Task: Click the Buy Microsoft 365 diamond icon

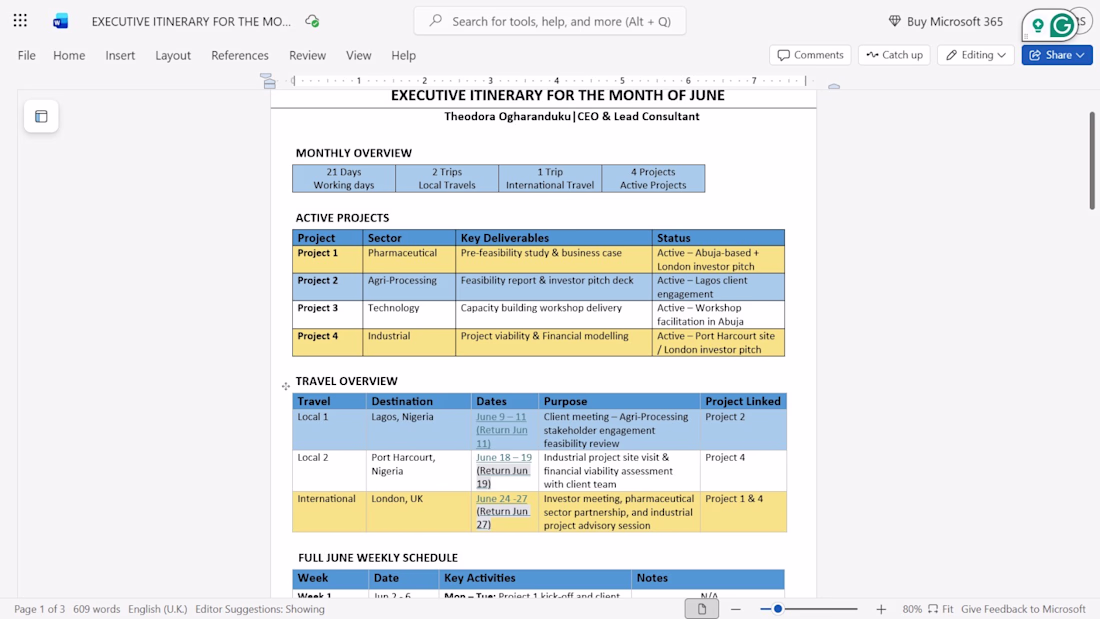Action: point(894,21)
